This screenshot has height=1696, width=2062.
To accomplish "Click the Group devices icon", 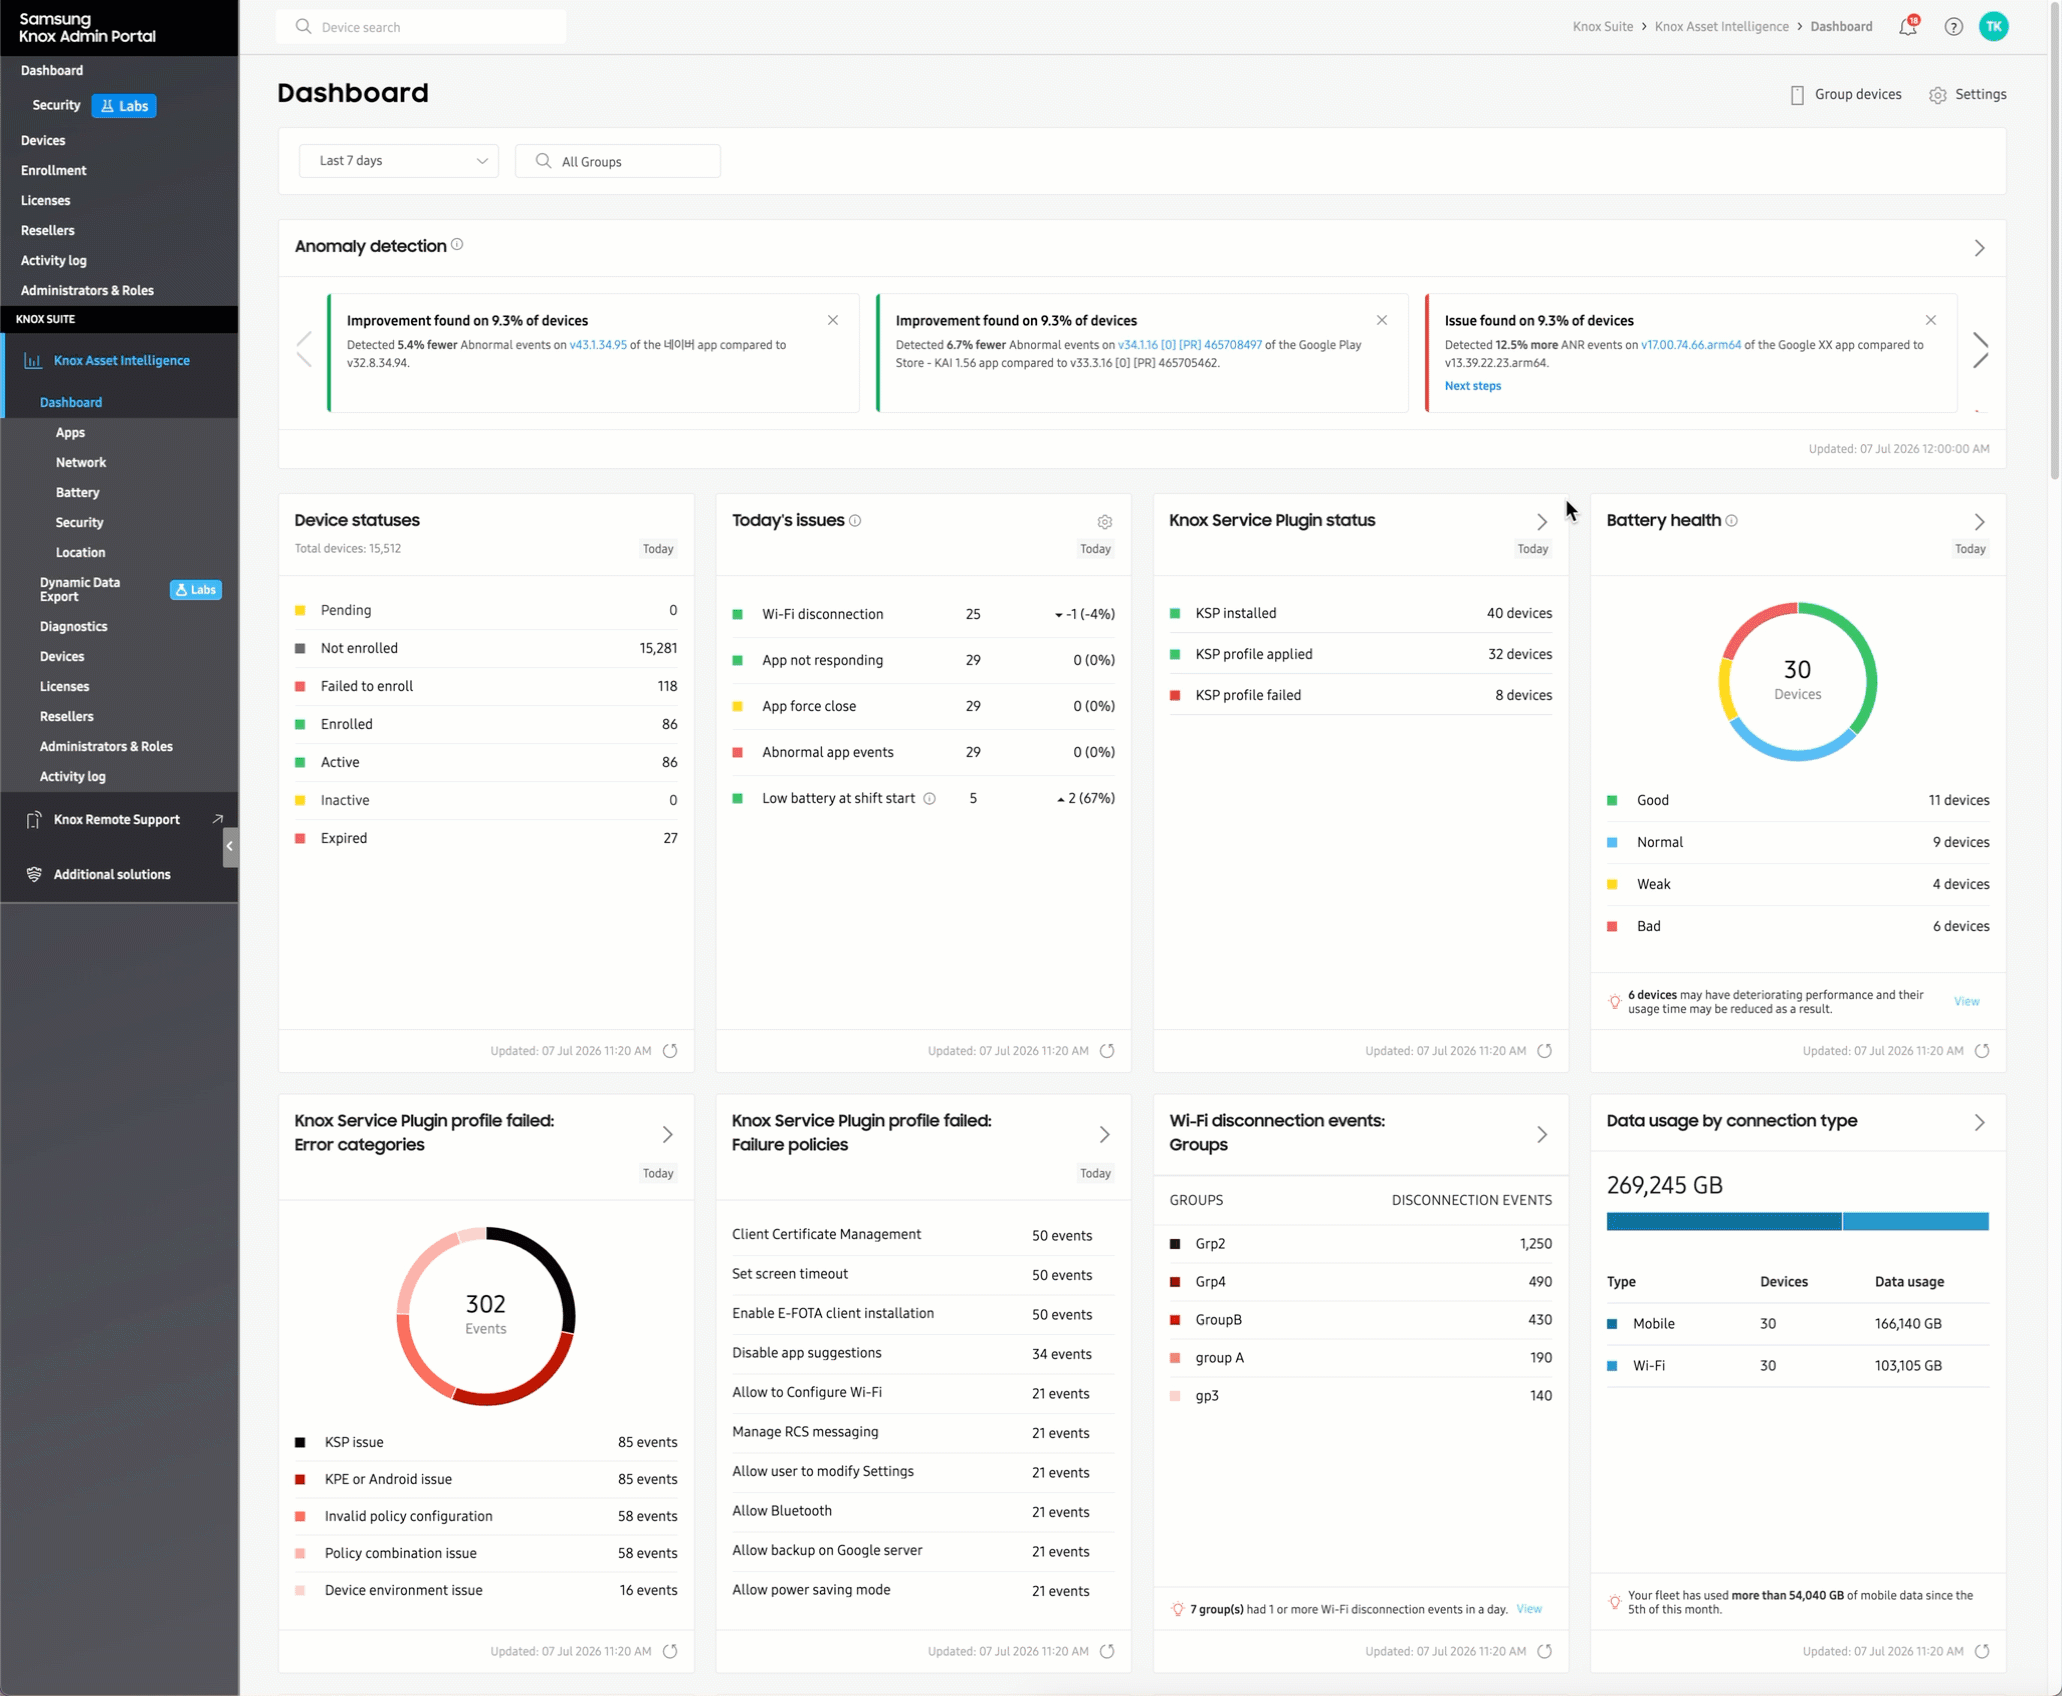I will tap(1797, 95).
